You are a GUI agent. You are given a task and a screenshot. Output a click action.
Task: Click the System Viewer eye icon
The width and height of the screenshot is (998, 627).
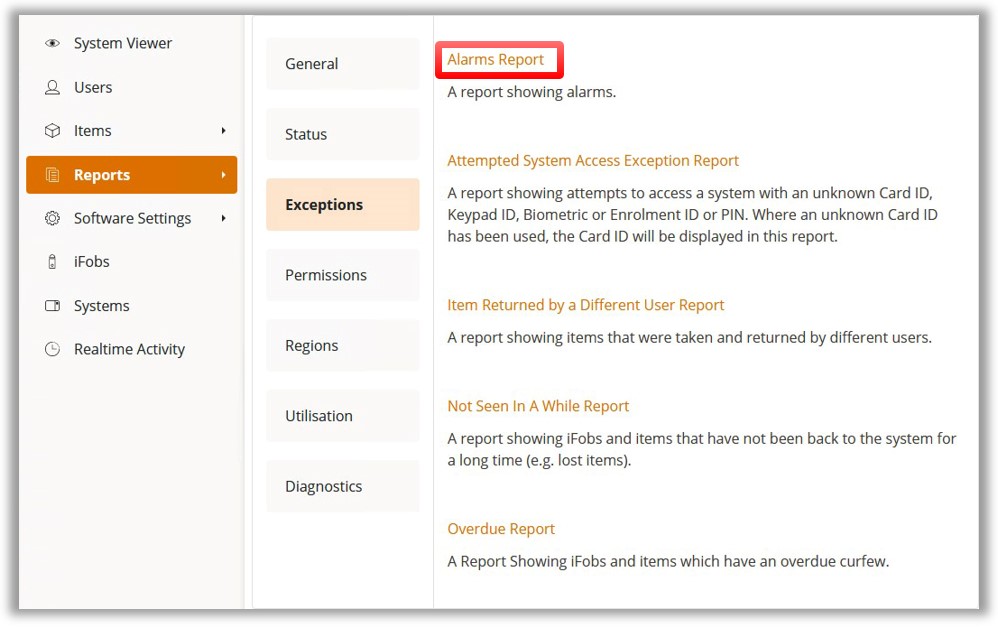coord(53,44)
